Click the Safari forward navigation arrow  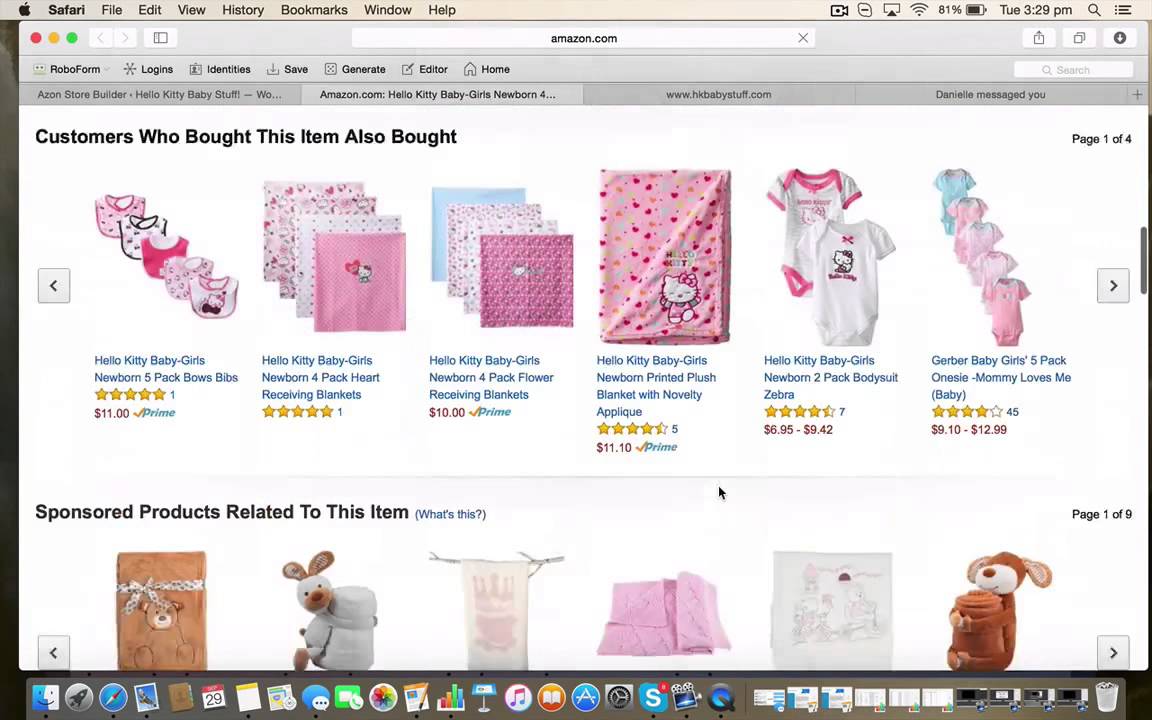pos(125,38)
